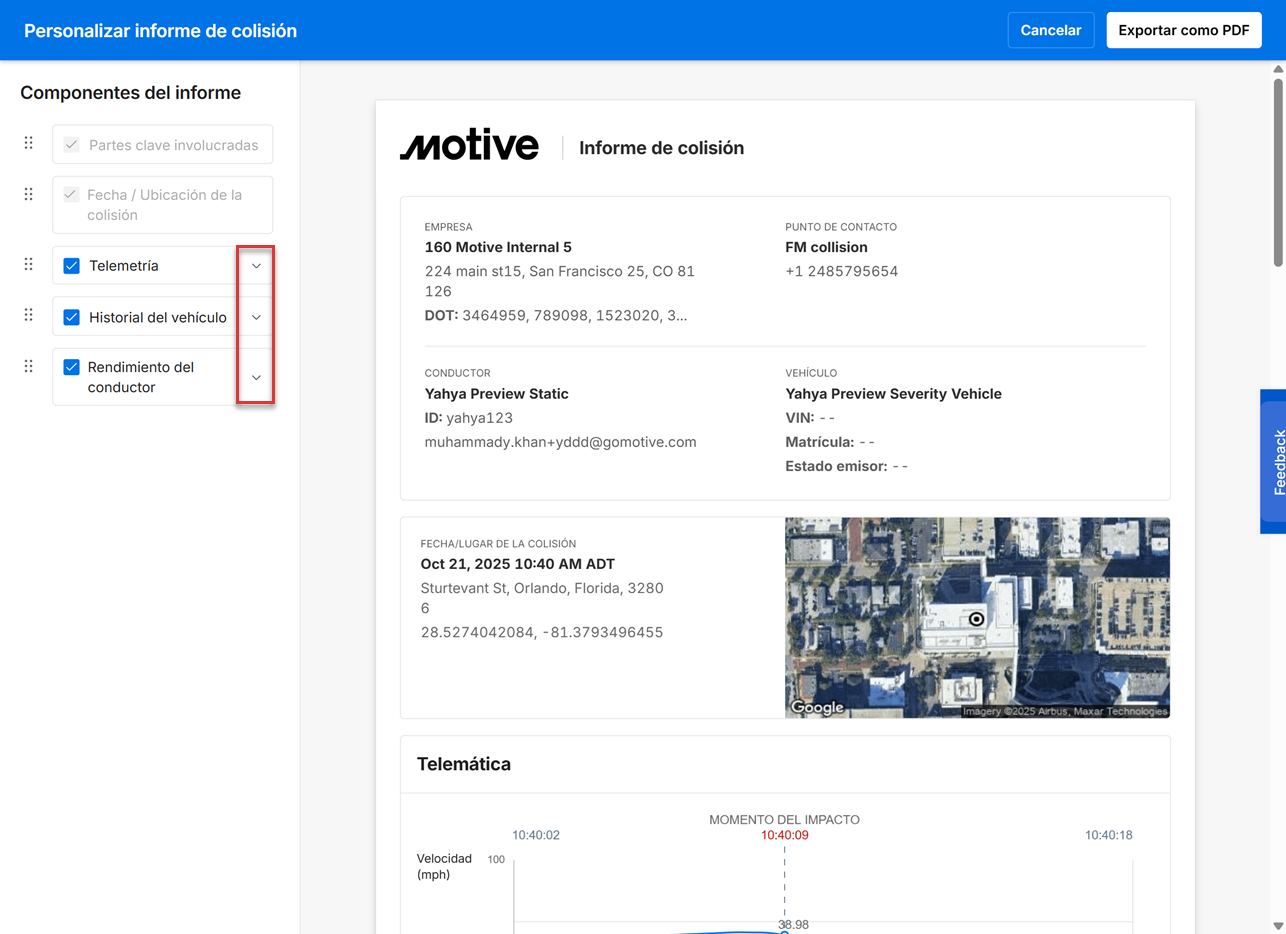
Task: Click drag handle next to Rendimiento del conductor
Action: 28,366
